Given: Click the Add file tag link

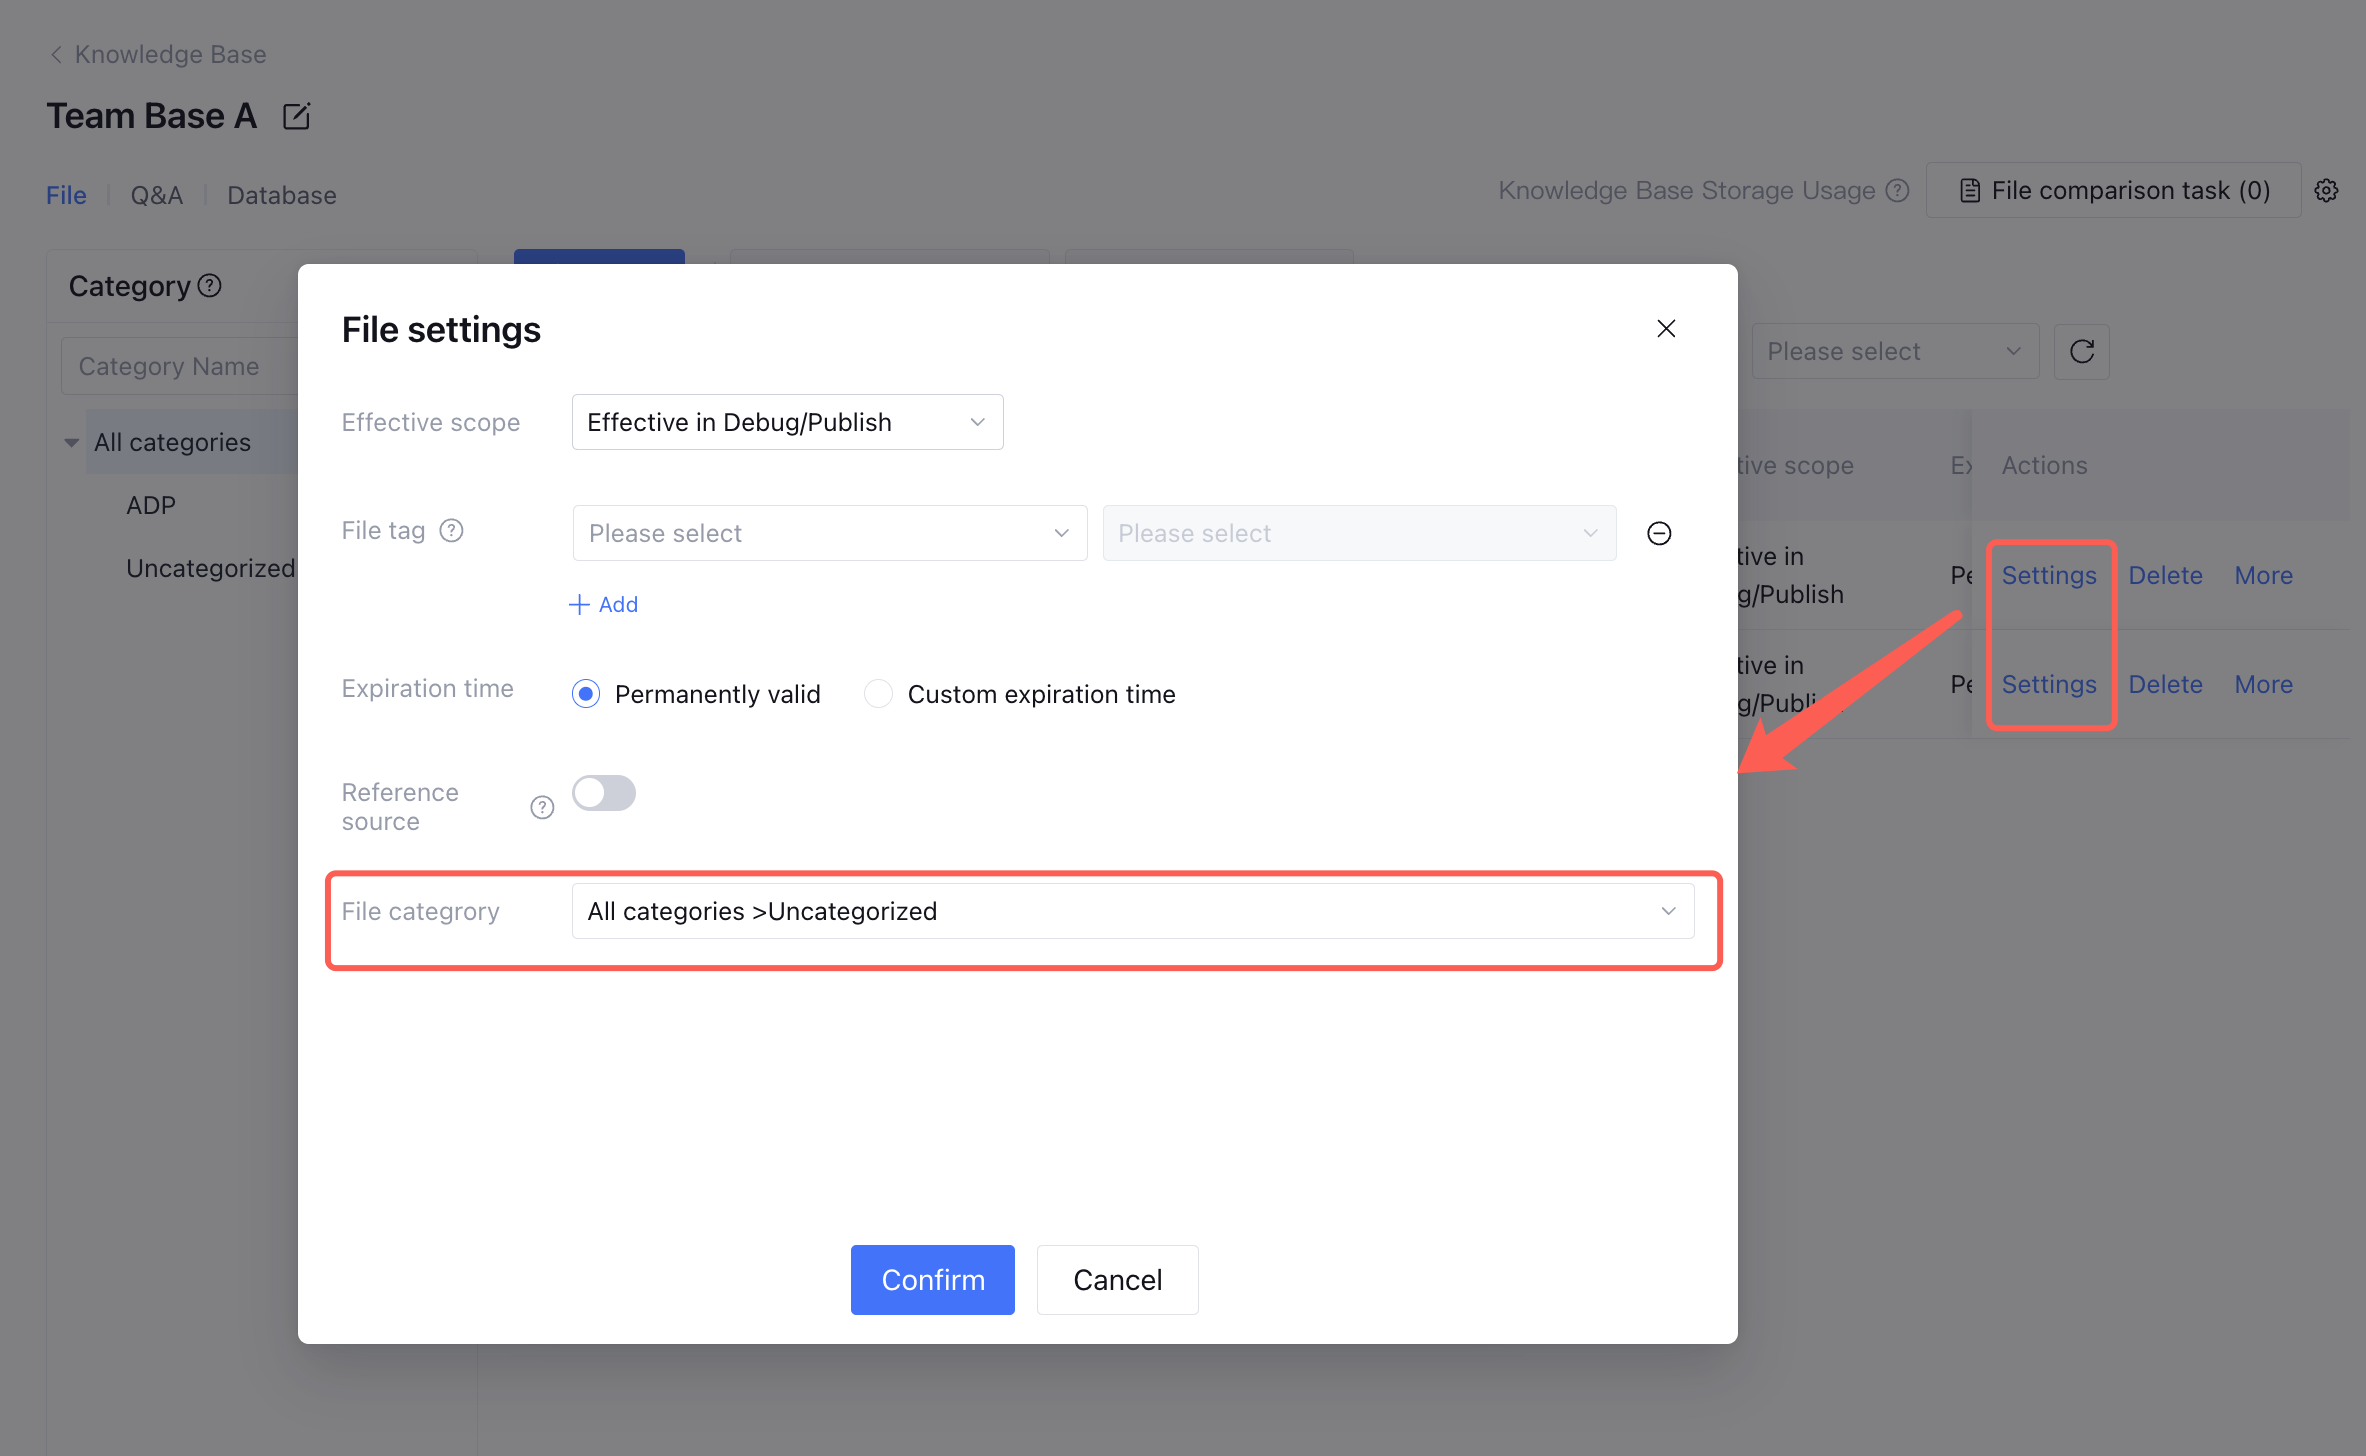Looking at the screenshot, I should (x=604, y=604).
